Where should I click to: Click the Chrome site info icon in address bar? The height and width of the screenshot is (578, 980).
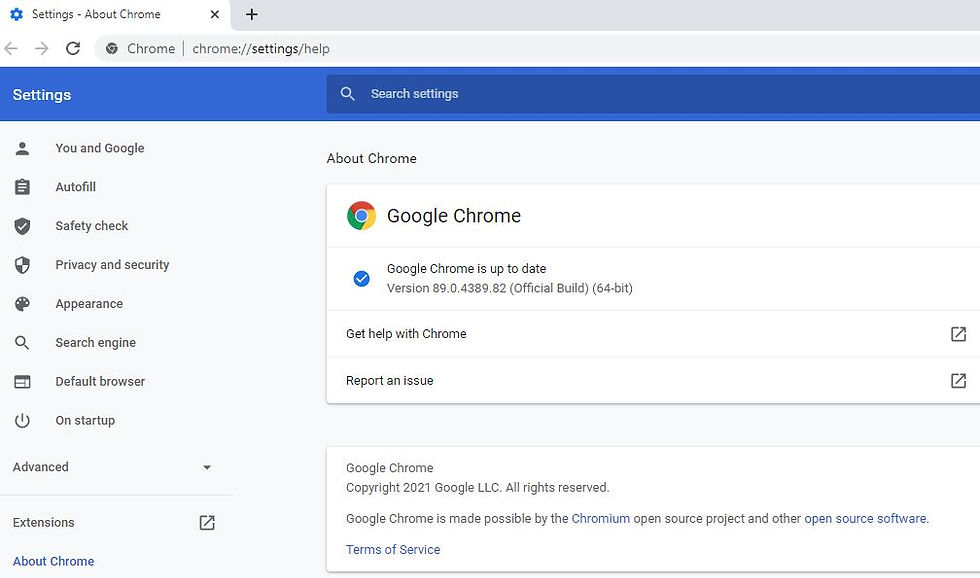[112, 48]
